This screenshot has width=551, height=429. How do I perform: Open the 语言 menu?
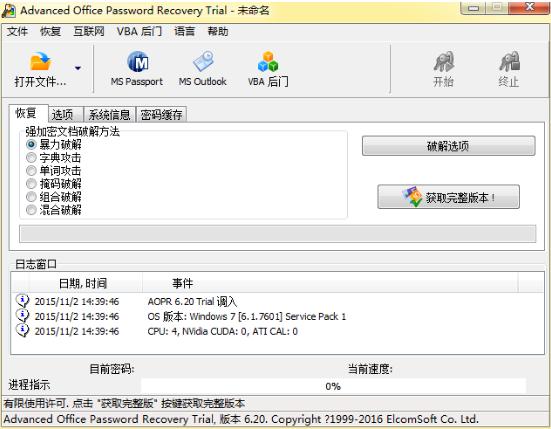184,32
